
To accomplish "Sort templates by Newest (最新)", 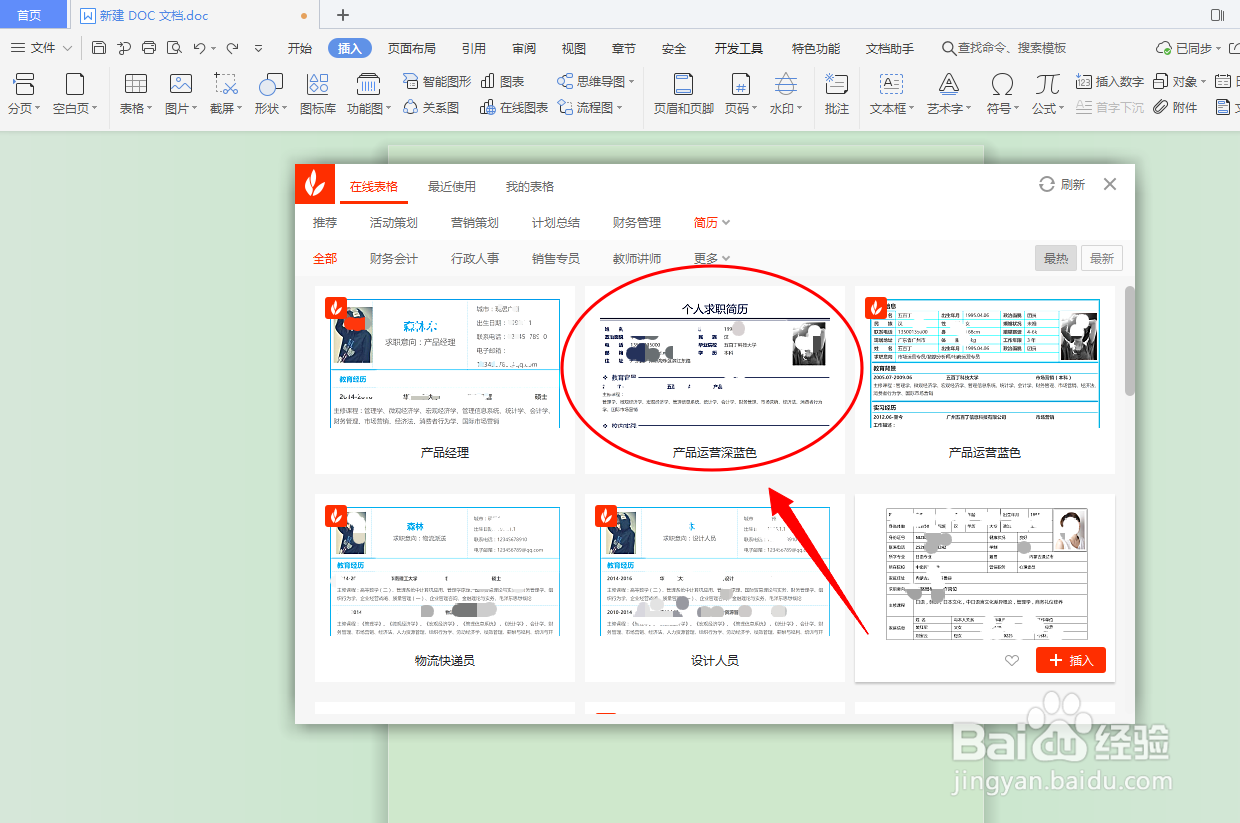I will 1102,258.
